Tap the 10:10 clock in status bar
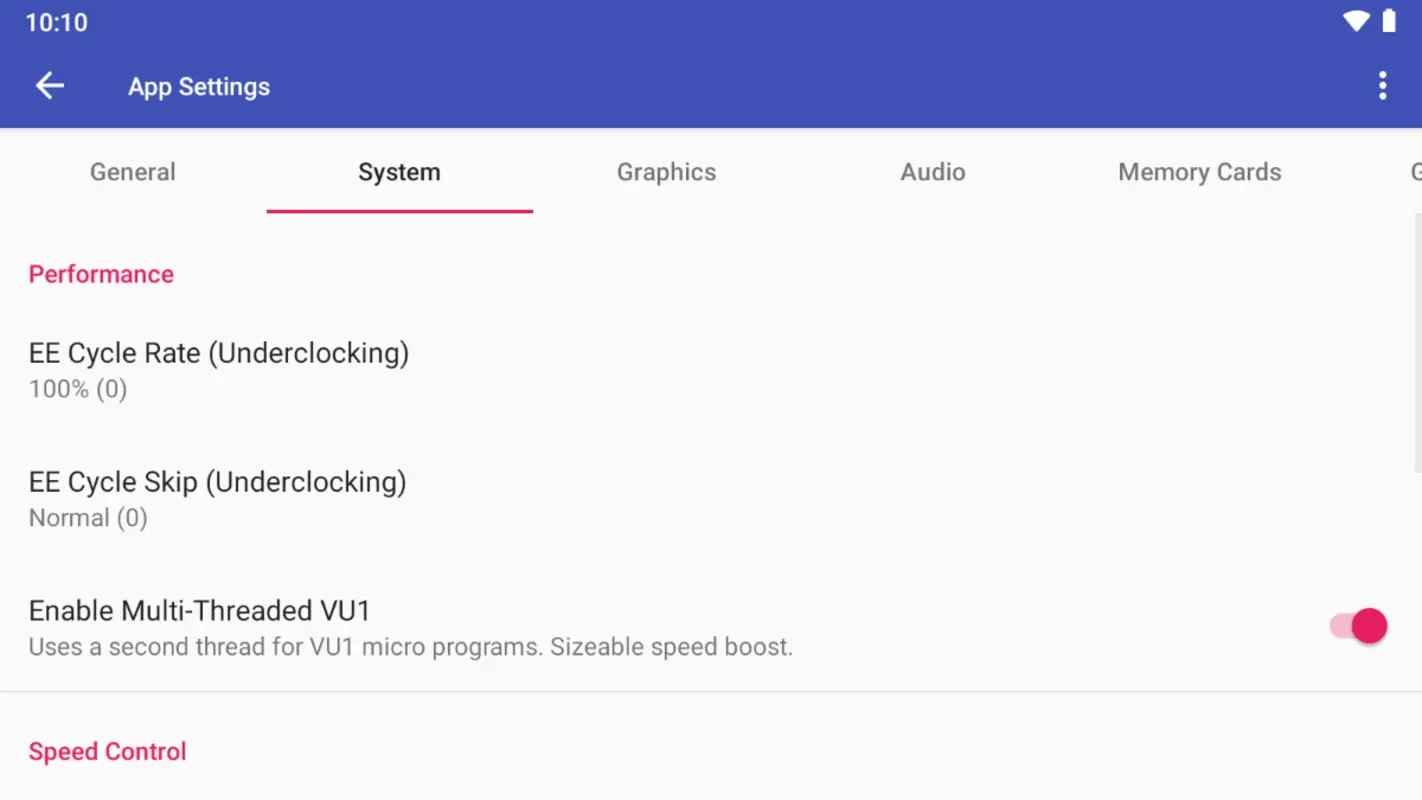 pyautogui.click(x=56, y=22)
